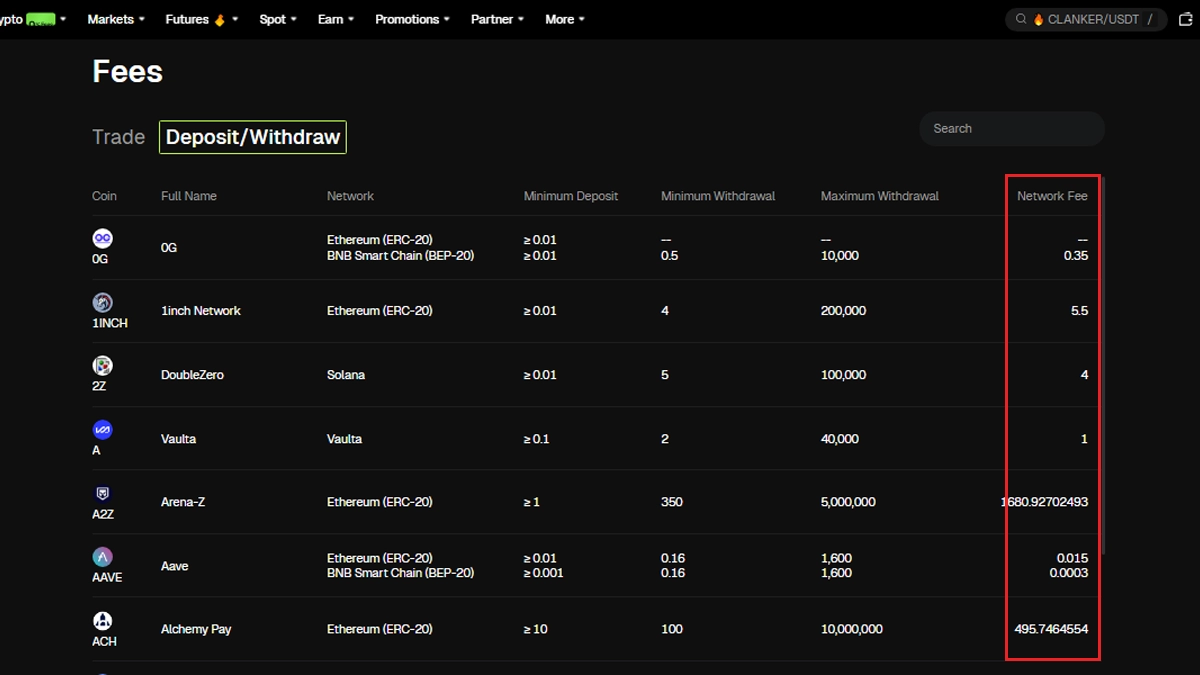This screenshot has height=675, width=1200.
Task: Expand the Spot menu
Action: [x=277, y=19]
